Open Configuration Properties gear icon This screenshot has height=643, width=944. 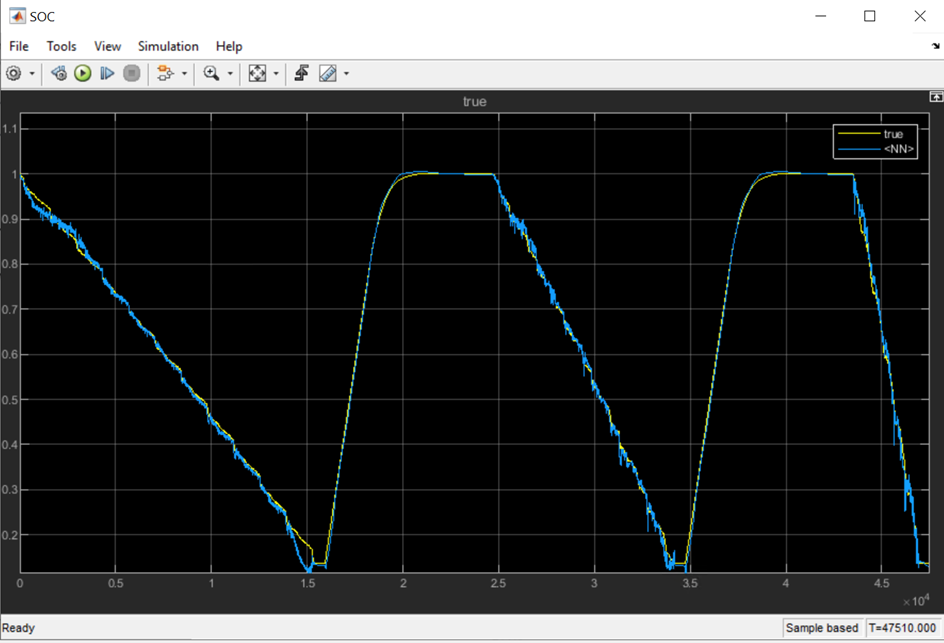[x=14, y=73]
